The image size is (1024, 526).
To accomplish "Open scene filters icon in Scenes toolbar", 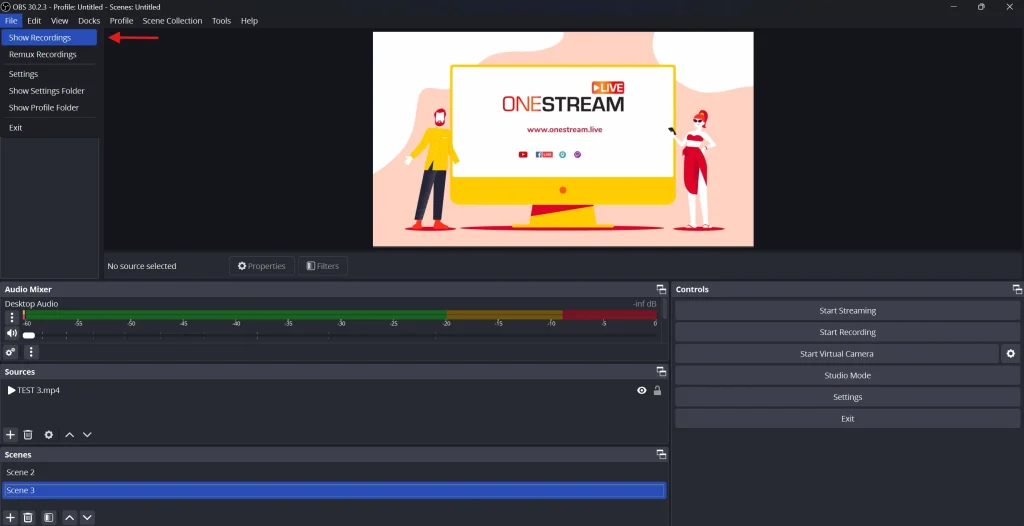I will (x=48, y=518).
